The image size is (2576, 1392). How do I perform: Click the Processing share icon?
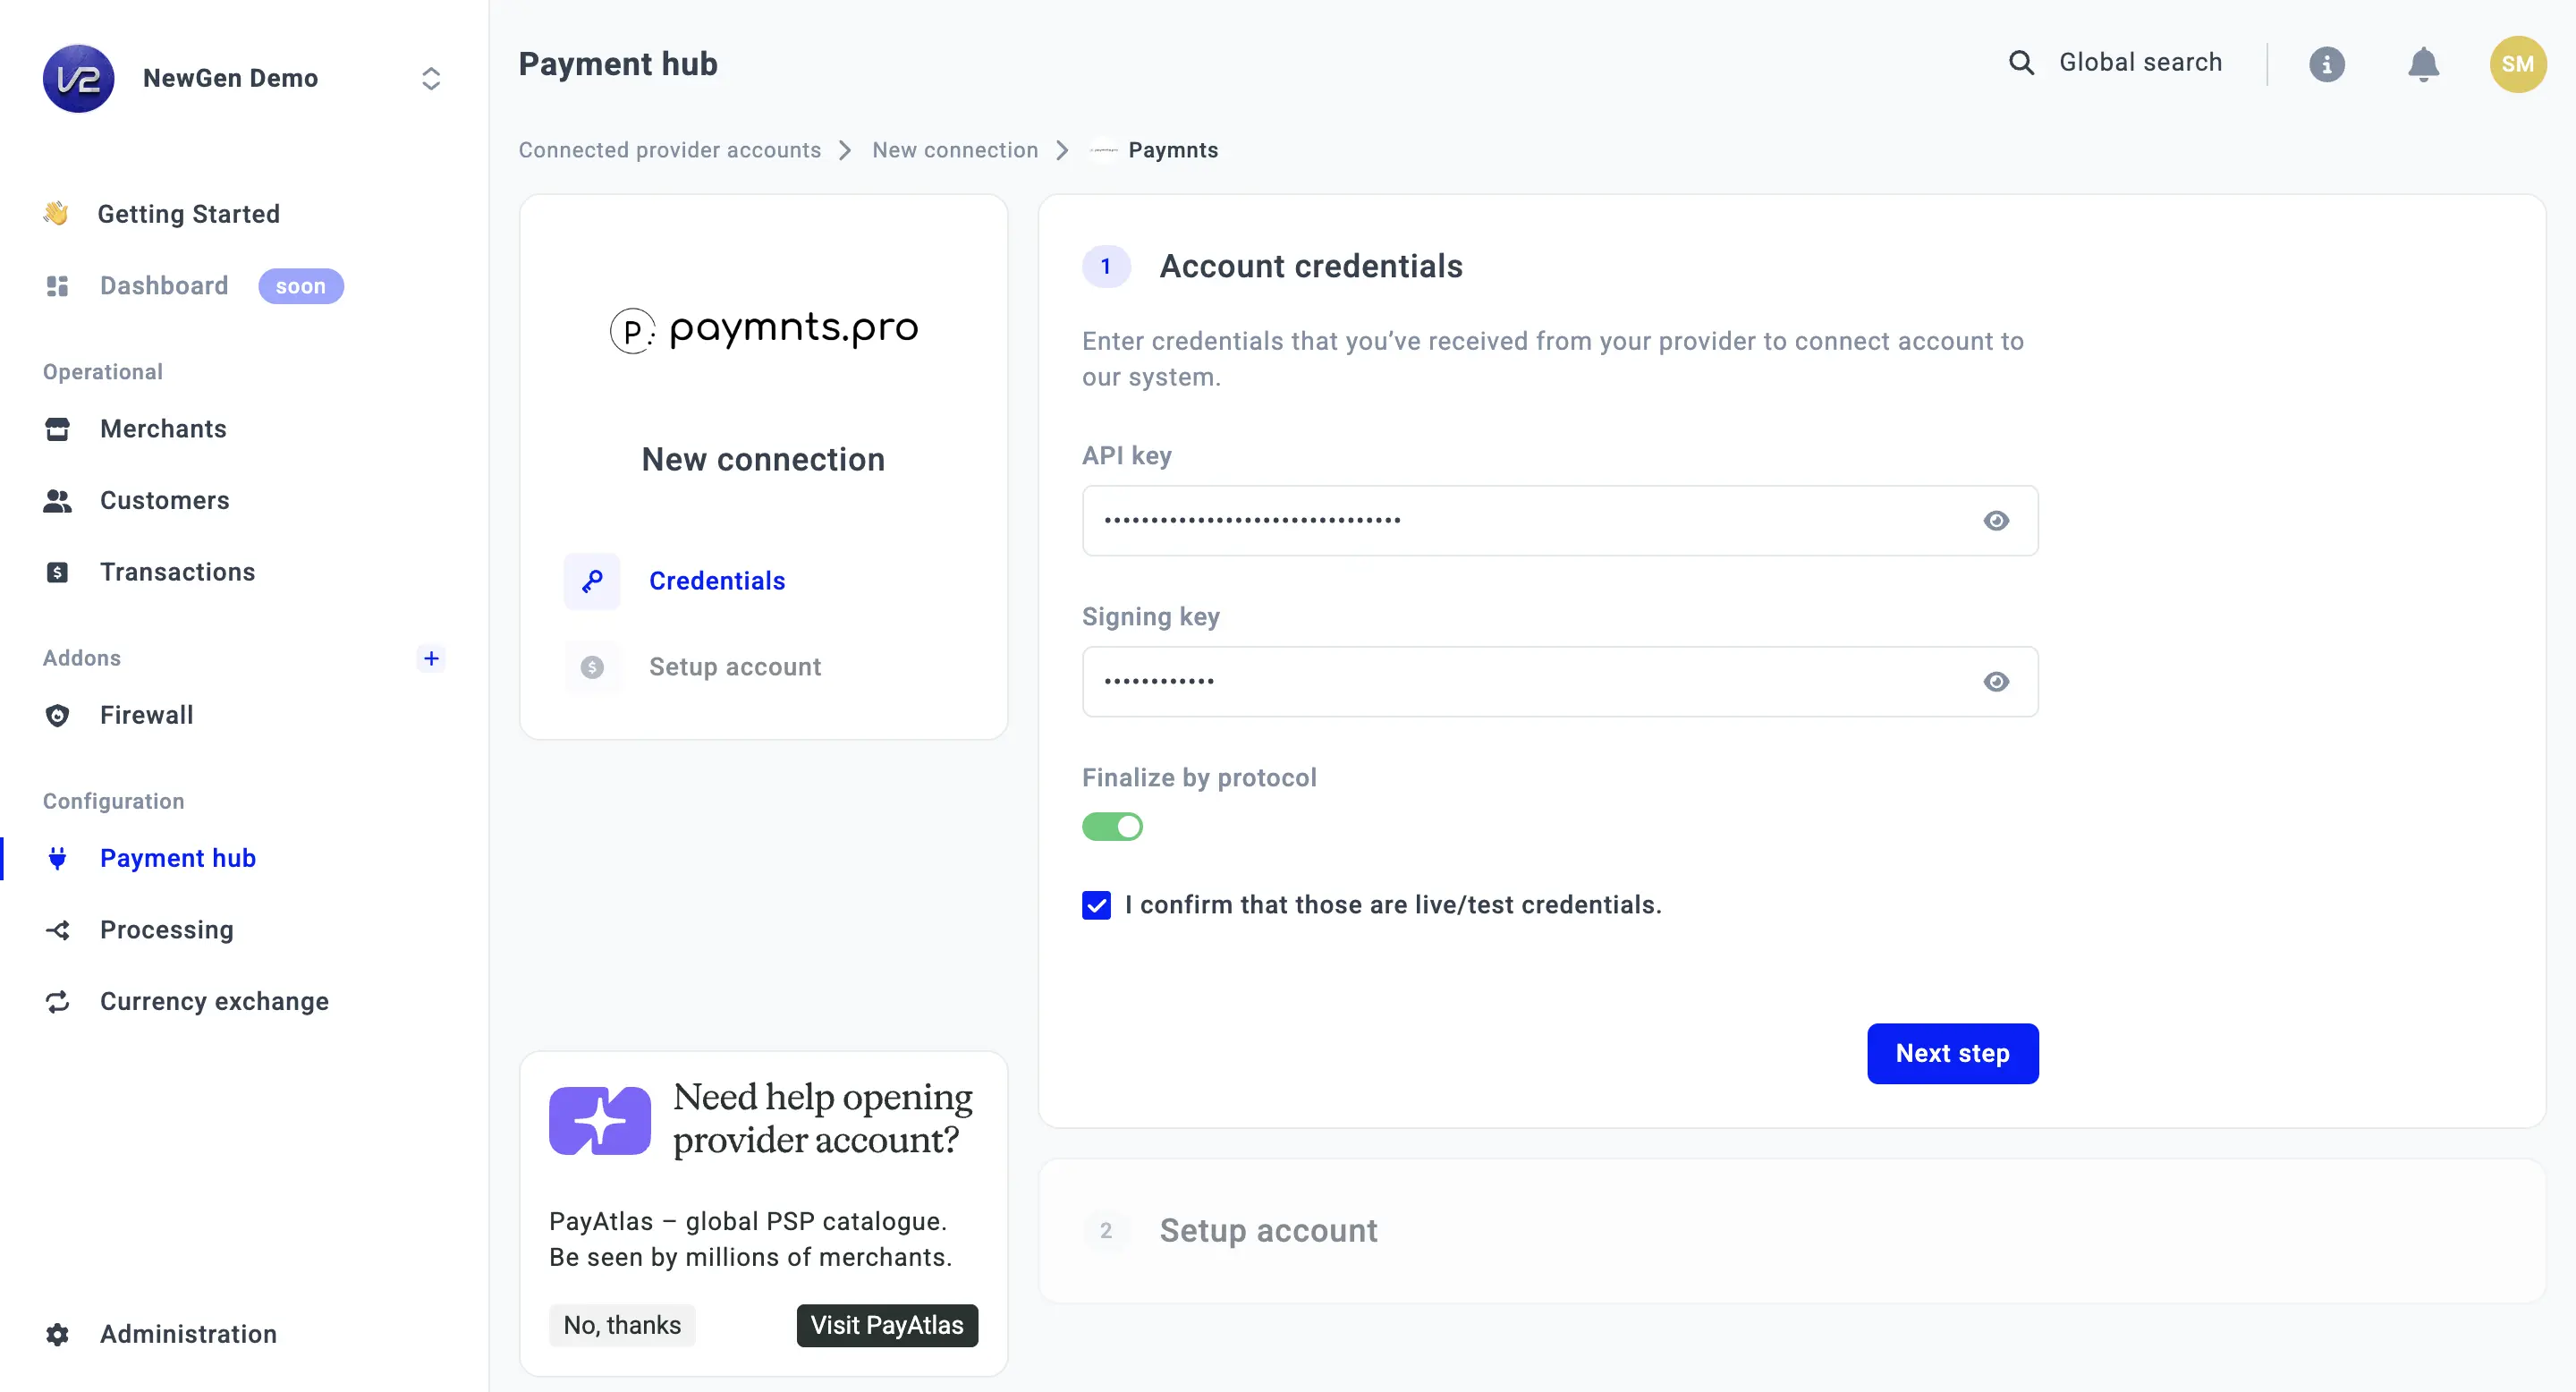pyautogui.click(x=57, y=930)
